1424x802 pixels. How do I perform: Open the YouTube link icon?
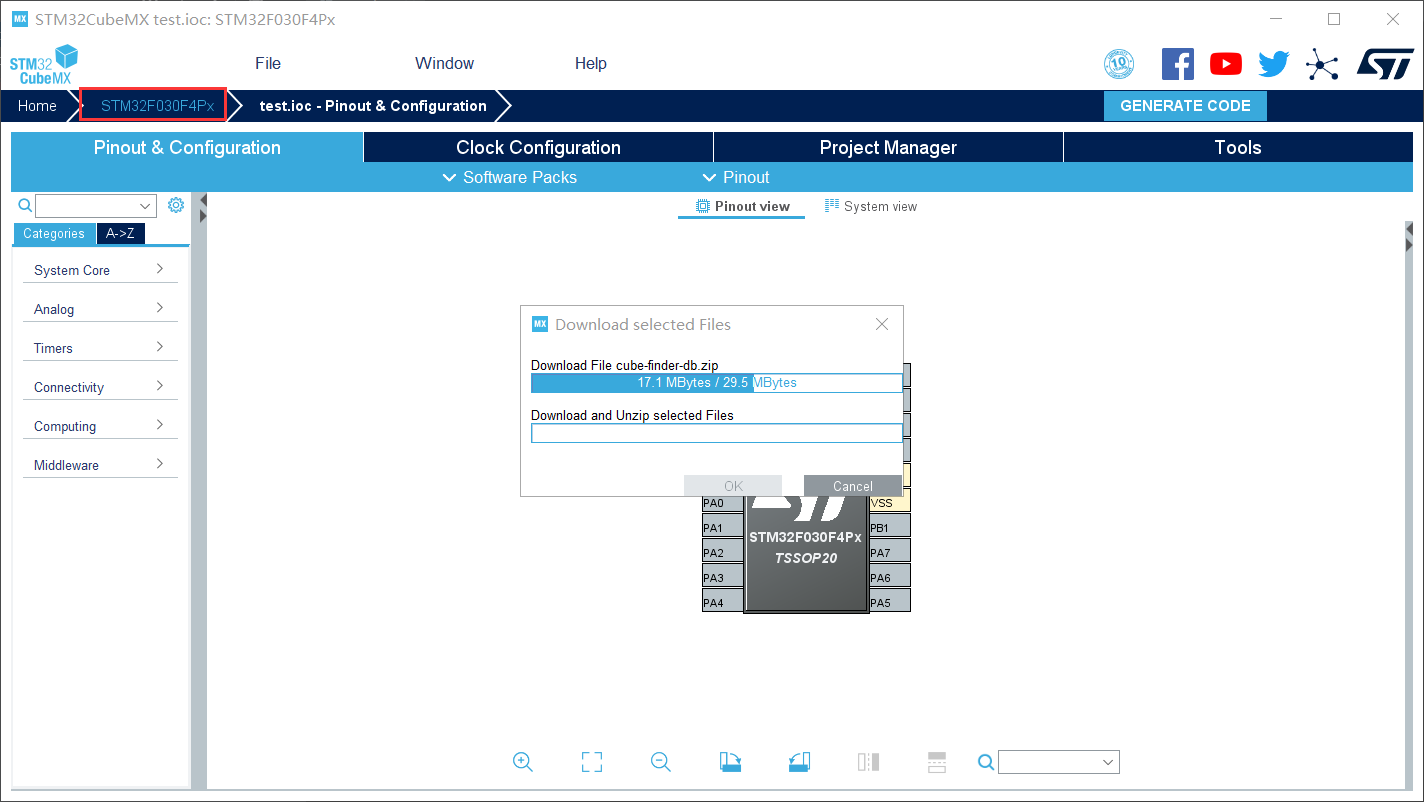pyautogui.click(x=1226, y=64)
